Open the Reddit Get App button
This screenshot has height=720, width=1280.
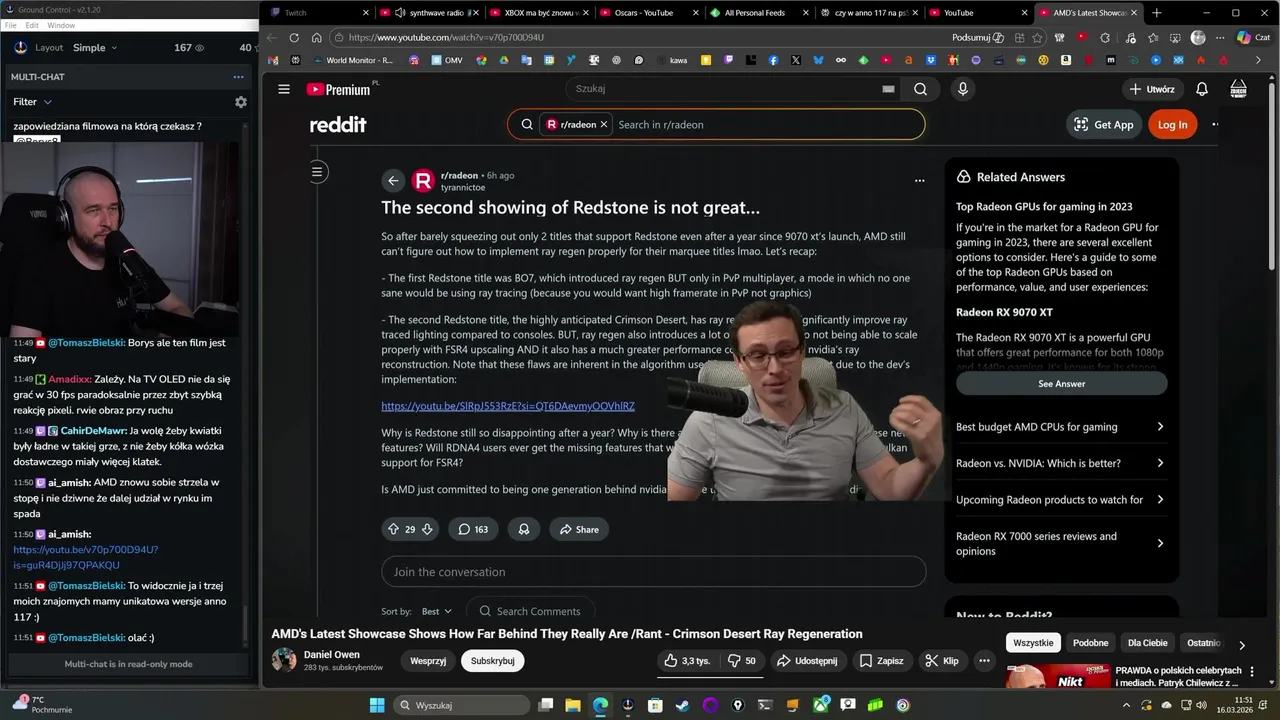[x=1104, y=125]
